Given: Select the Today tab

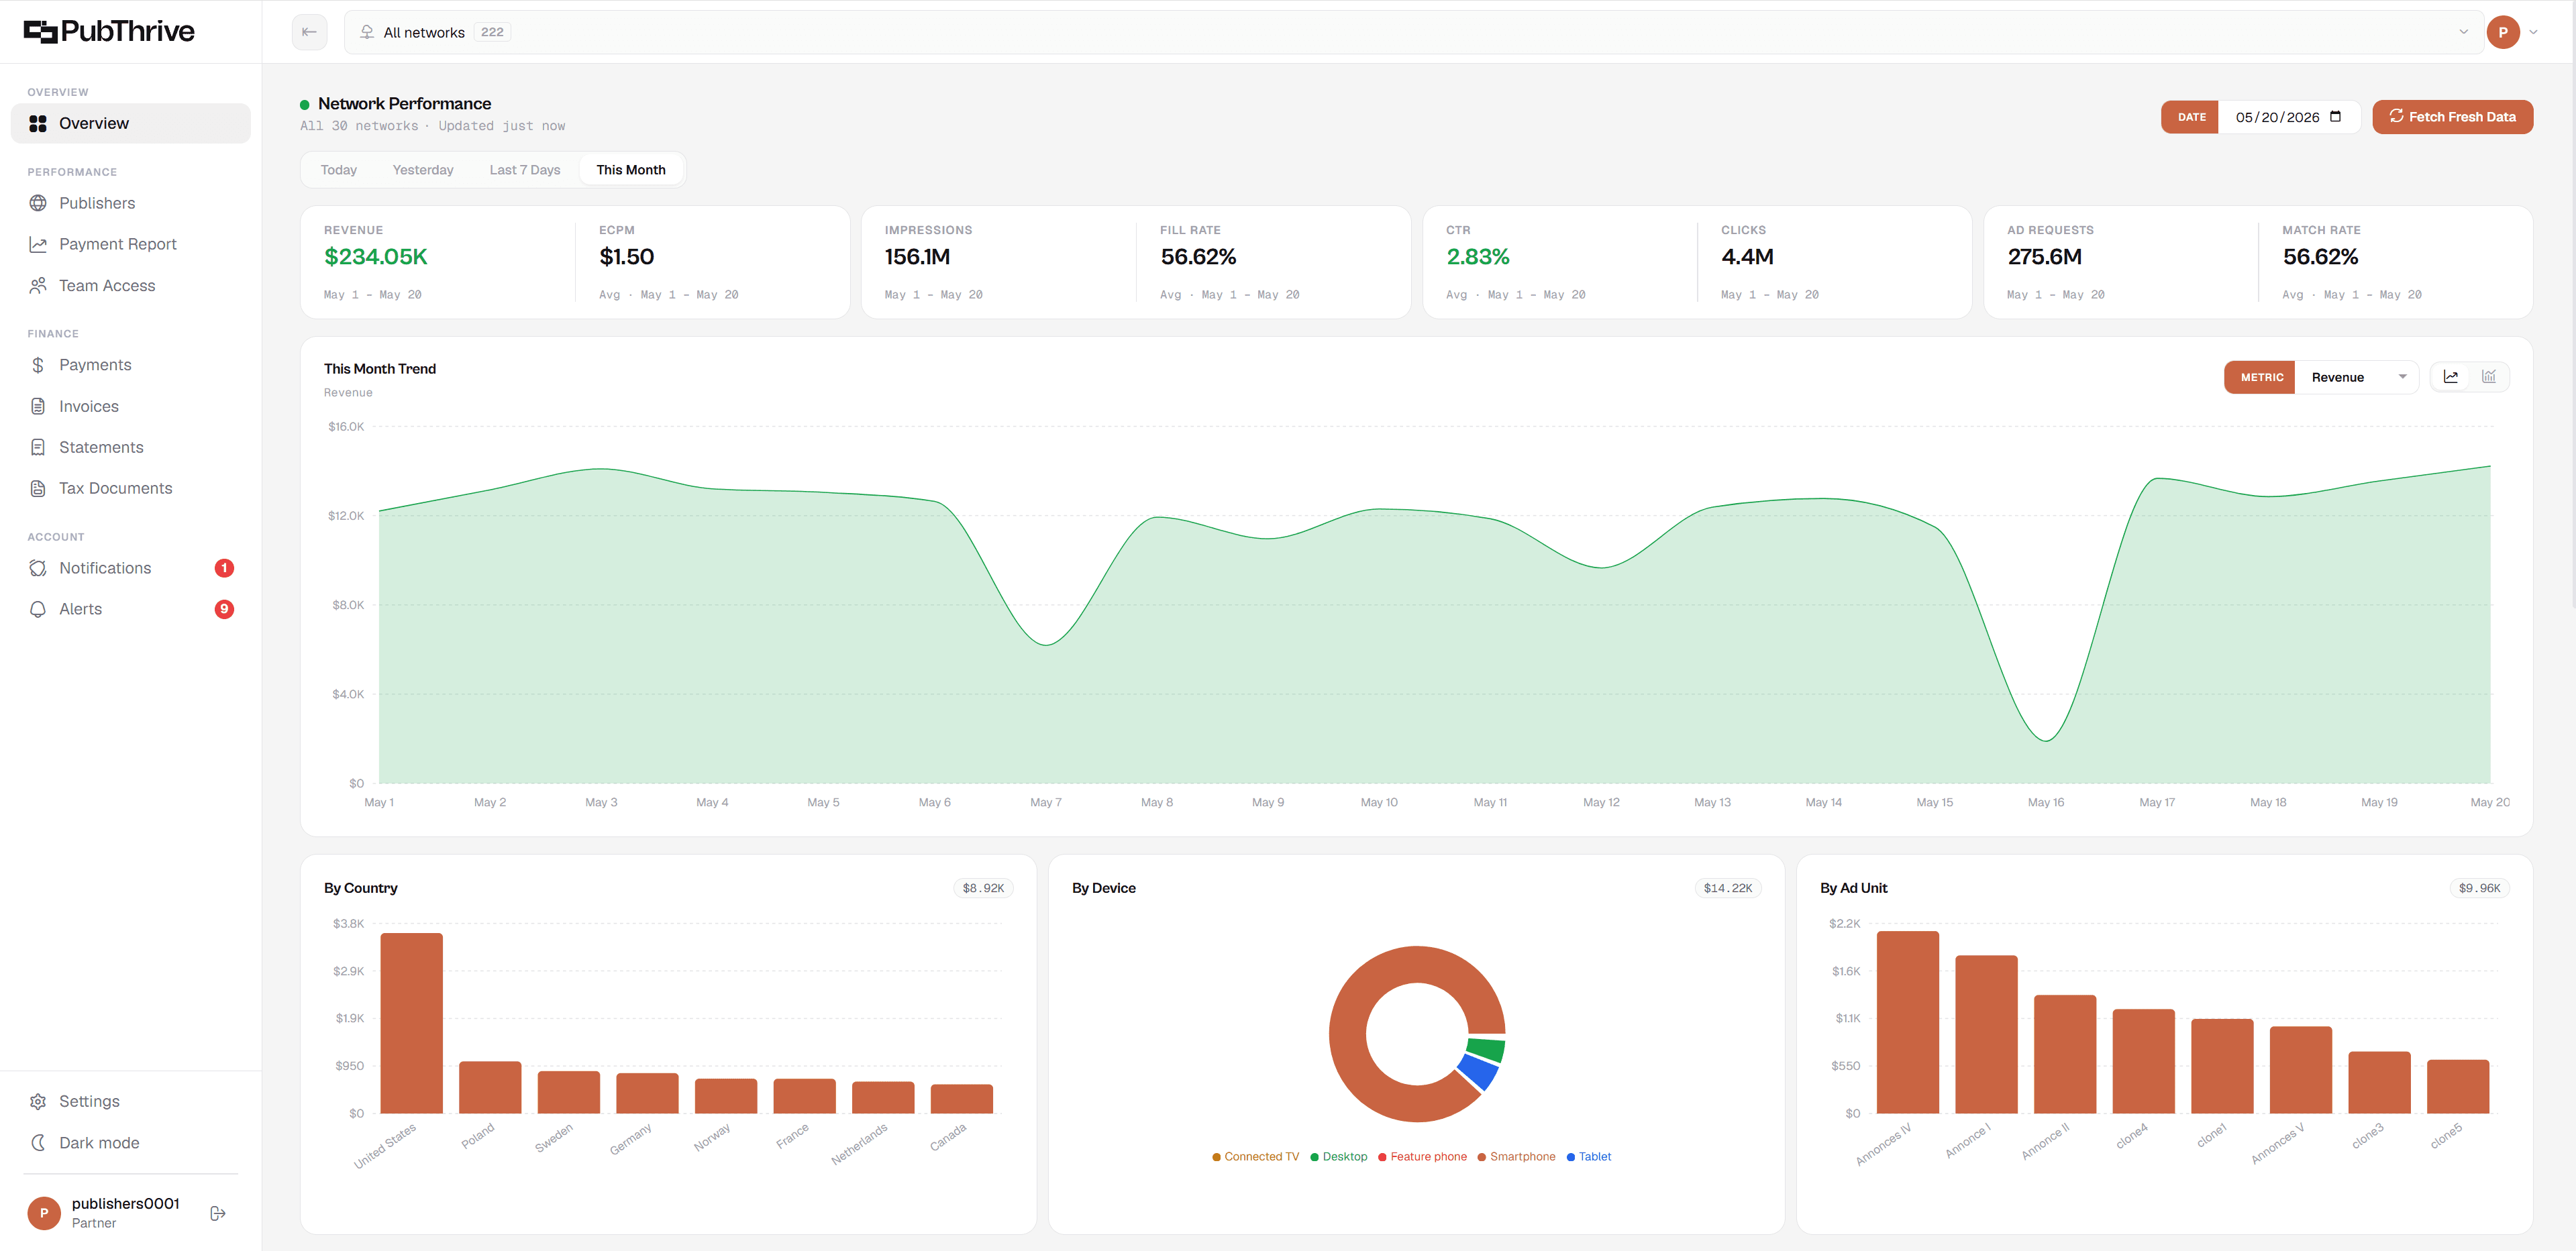Looking at the screenshot, I should tap(338, 170).
